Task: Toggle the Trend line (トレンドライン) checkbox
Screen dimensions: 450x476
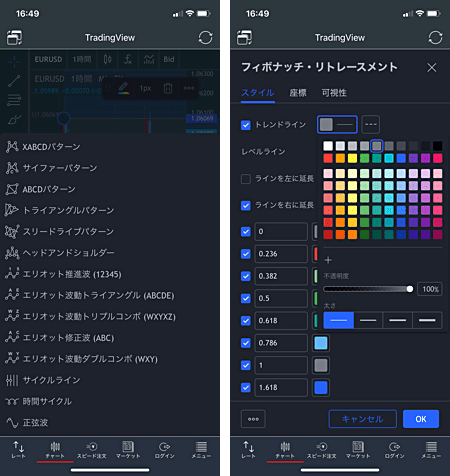Action: click(x=246, y=125)
